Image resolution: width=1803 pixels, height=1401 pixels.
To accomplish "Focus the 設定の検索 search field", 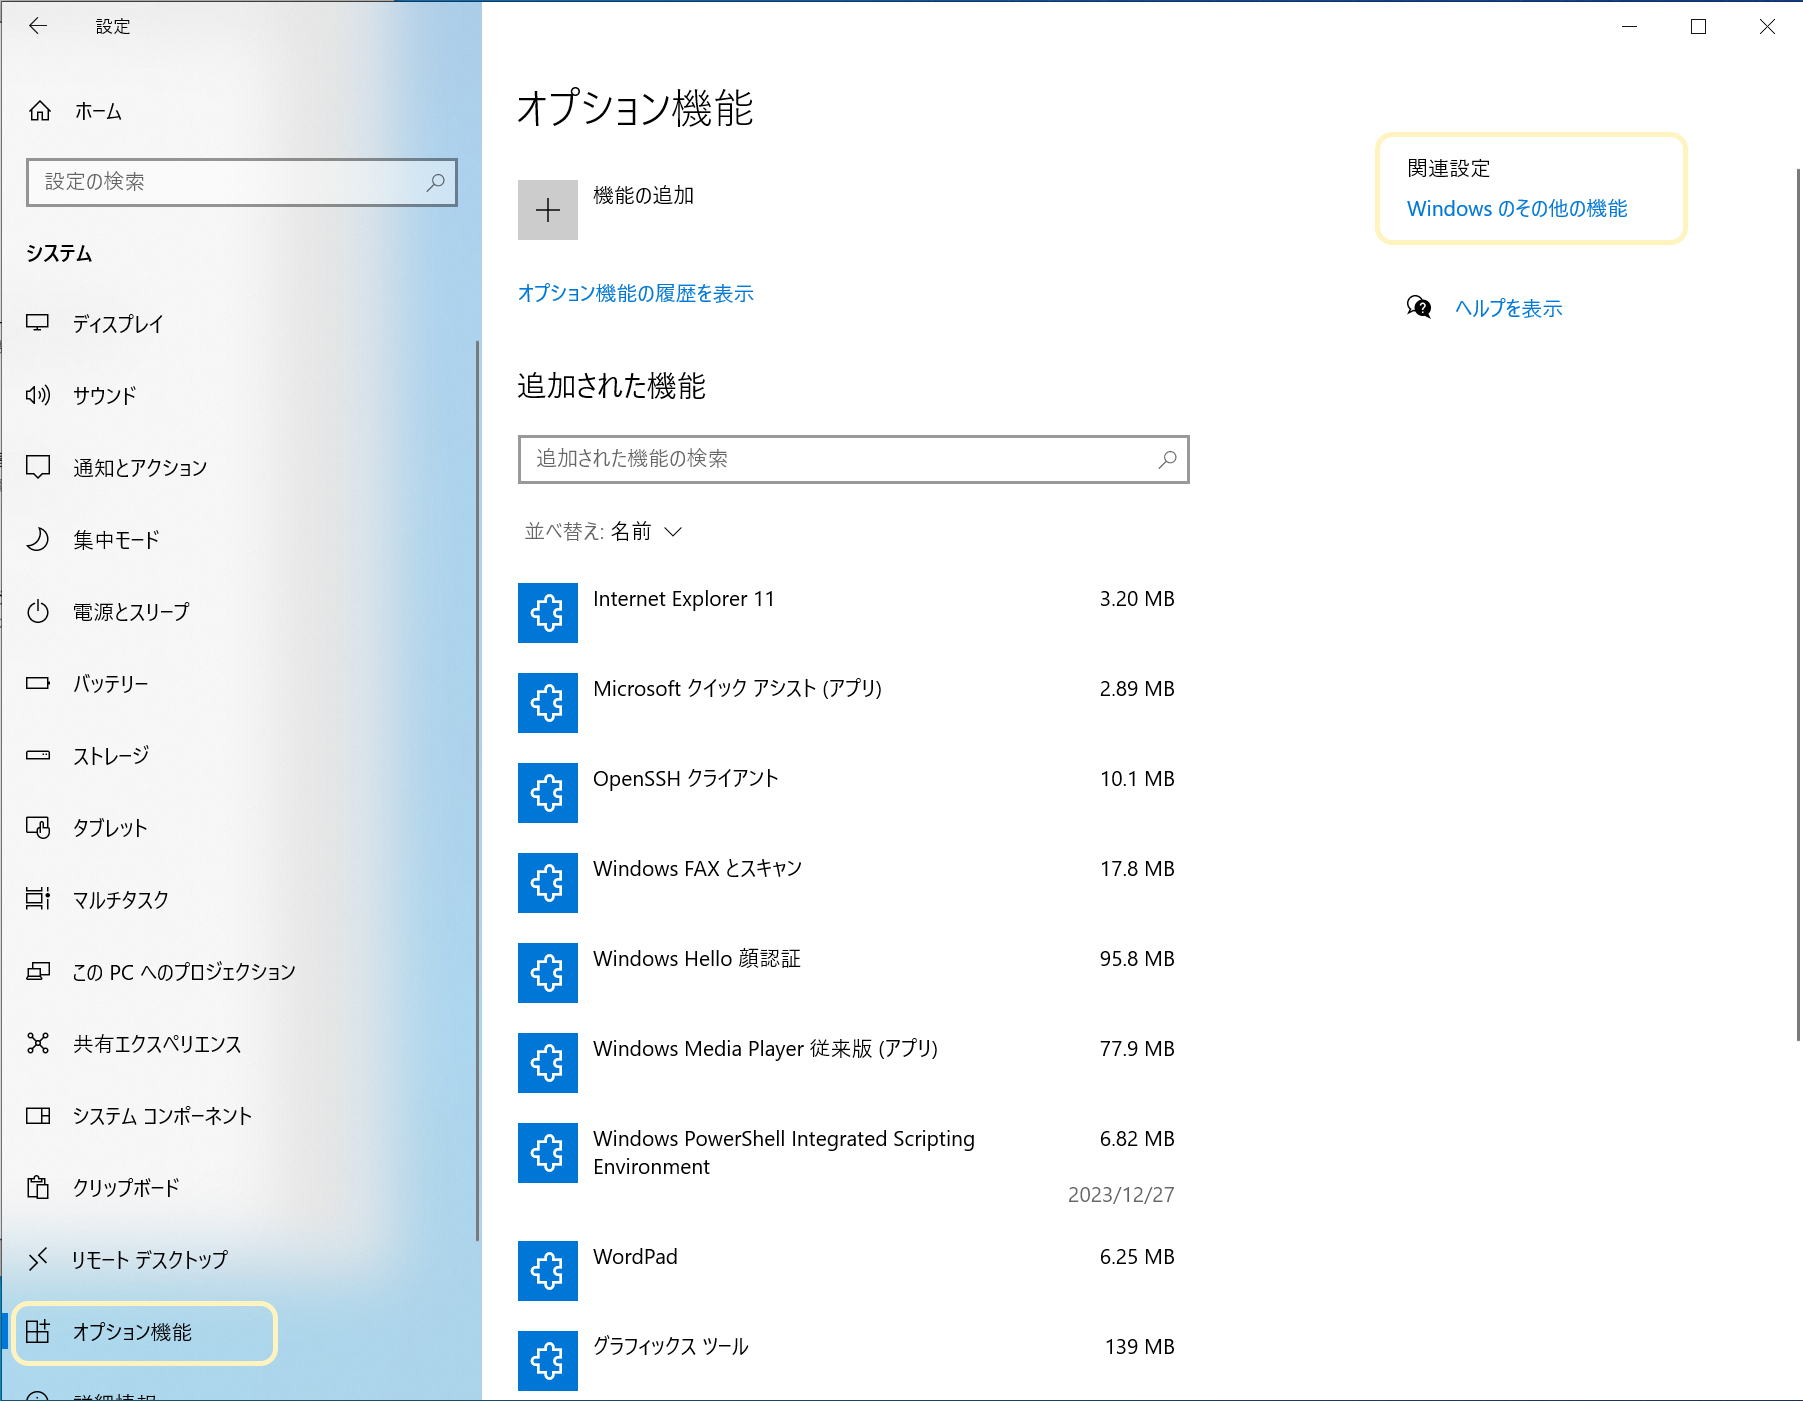I will [242, 182].
